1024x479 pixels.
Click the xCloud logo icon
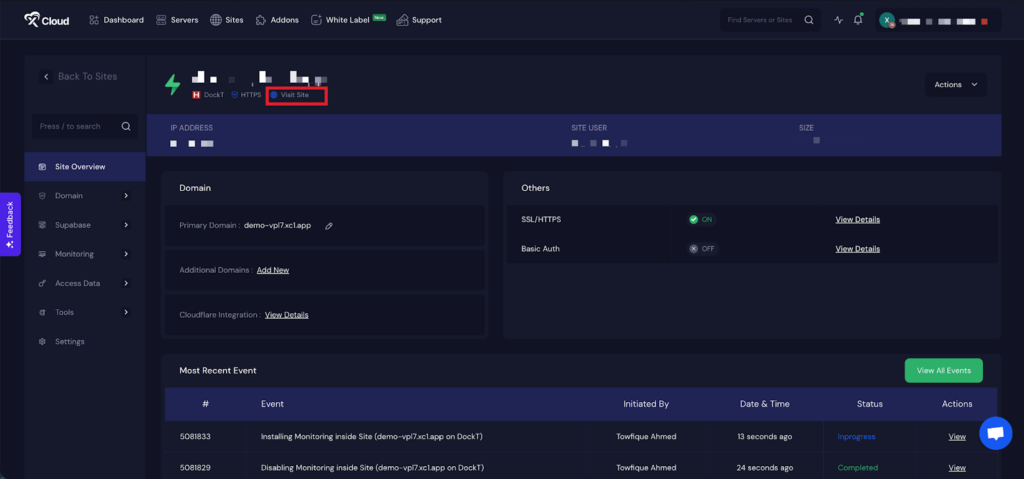(32, 19)
